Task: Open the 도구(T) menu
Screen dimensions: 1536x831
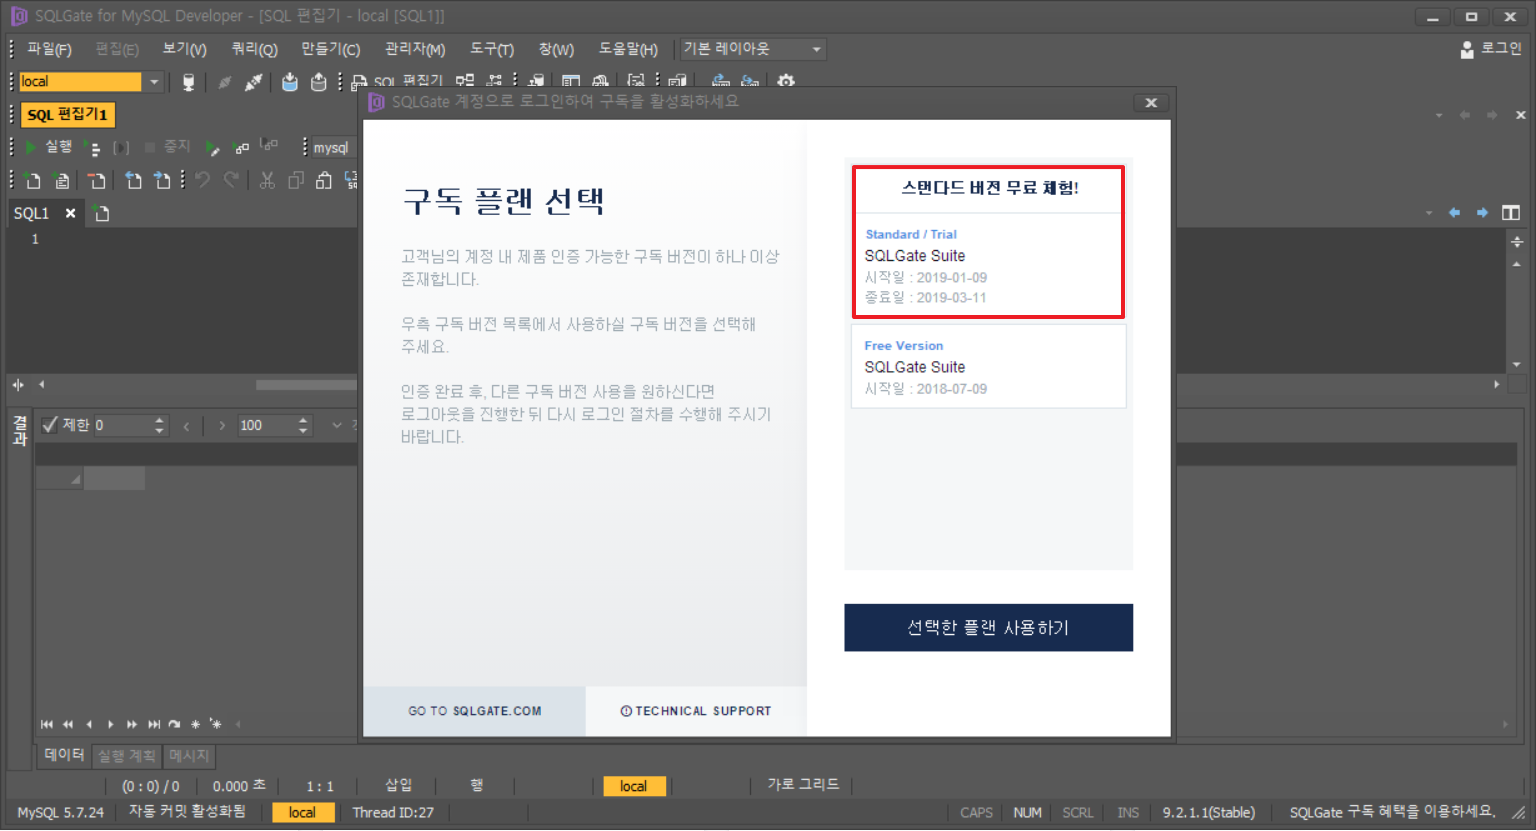Action: pyautogui.click(x=492, y=49)
